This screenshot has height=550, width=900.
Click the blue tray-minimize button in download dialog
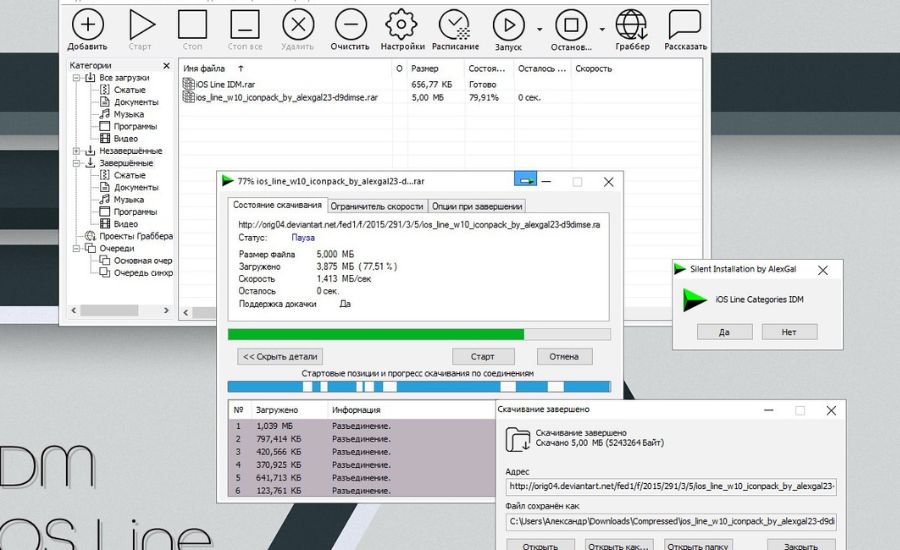[525, 180]
